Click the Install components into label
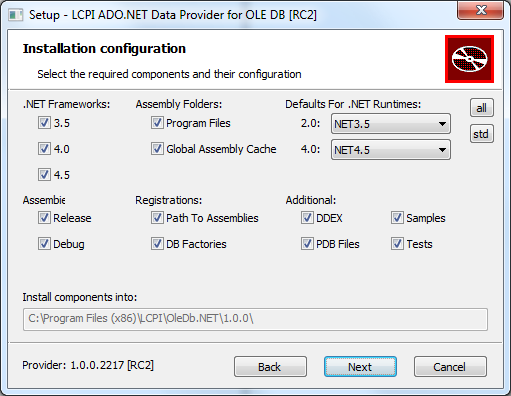 point(80,297)
